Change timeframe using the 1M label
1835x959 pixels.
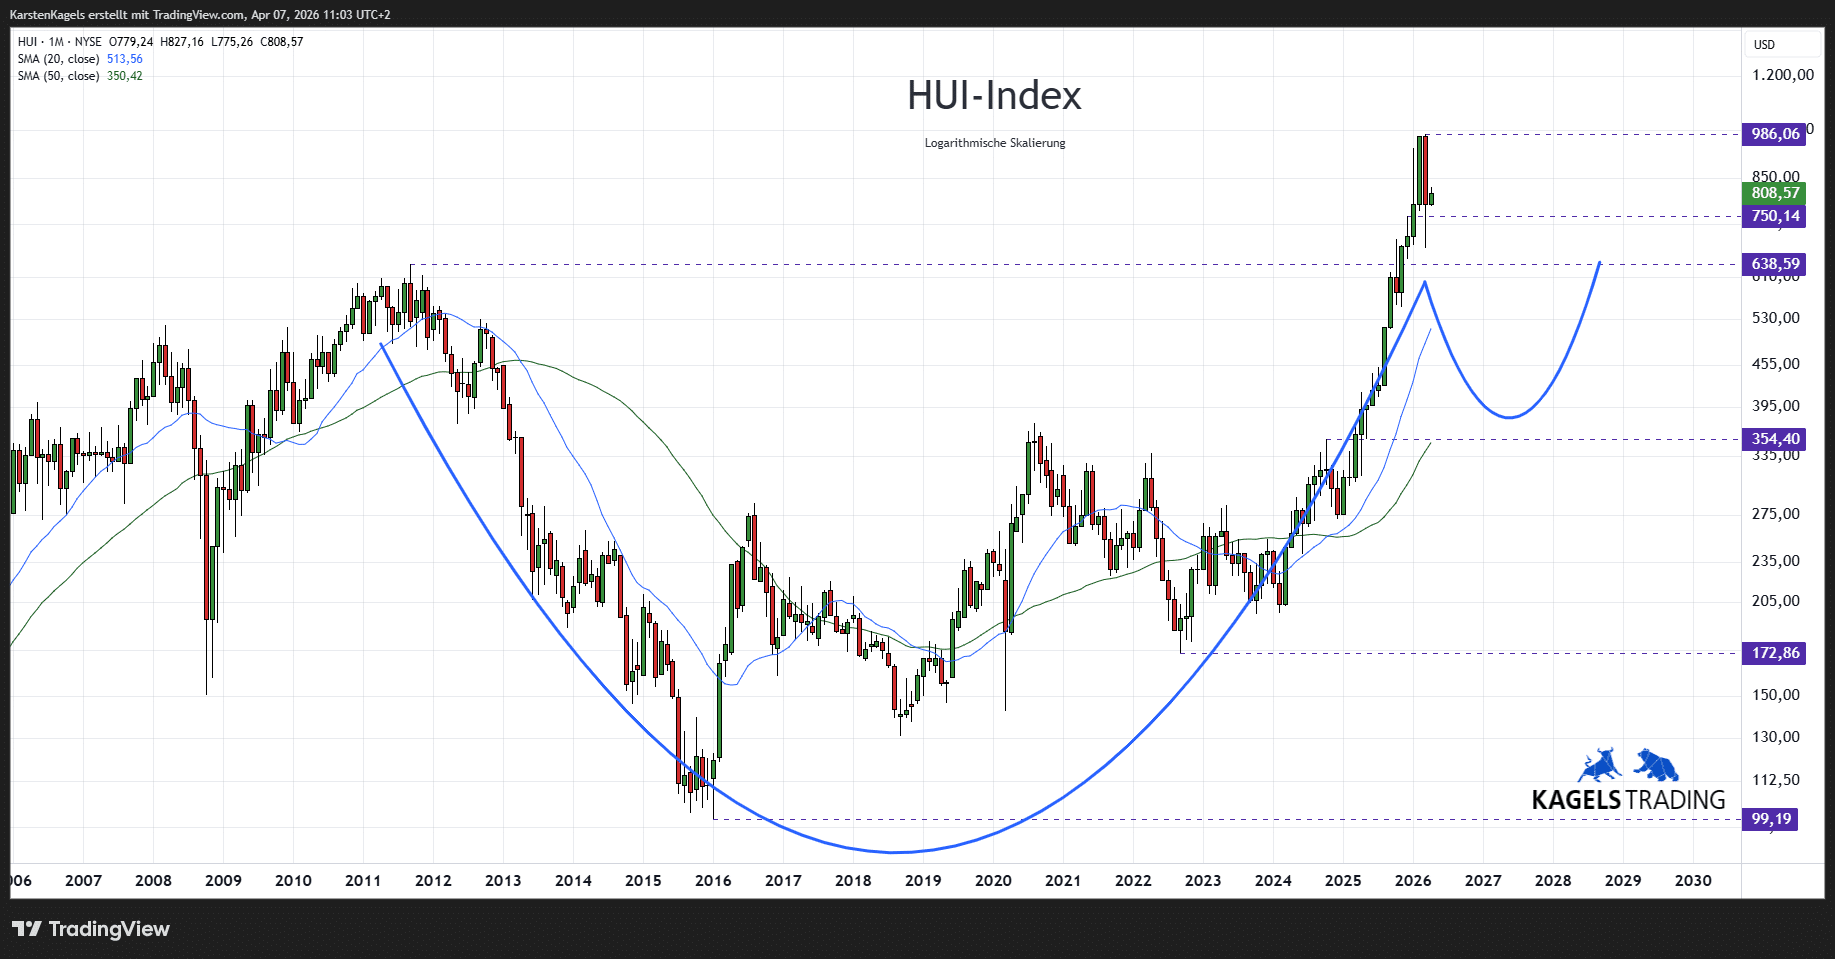[x=55, y=42]
